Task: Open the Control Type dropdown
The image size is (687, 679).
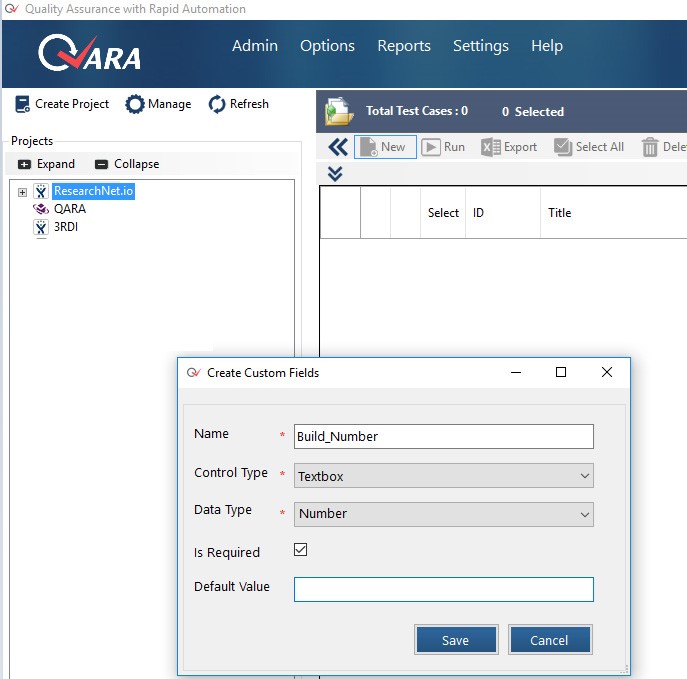Action: pos(443,476)
